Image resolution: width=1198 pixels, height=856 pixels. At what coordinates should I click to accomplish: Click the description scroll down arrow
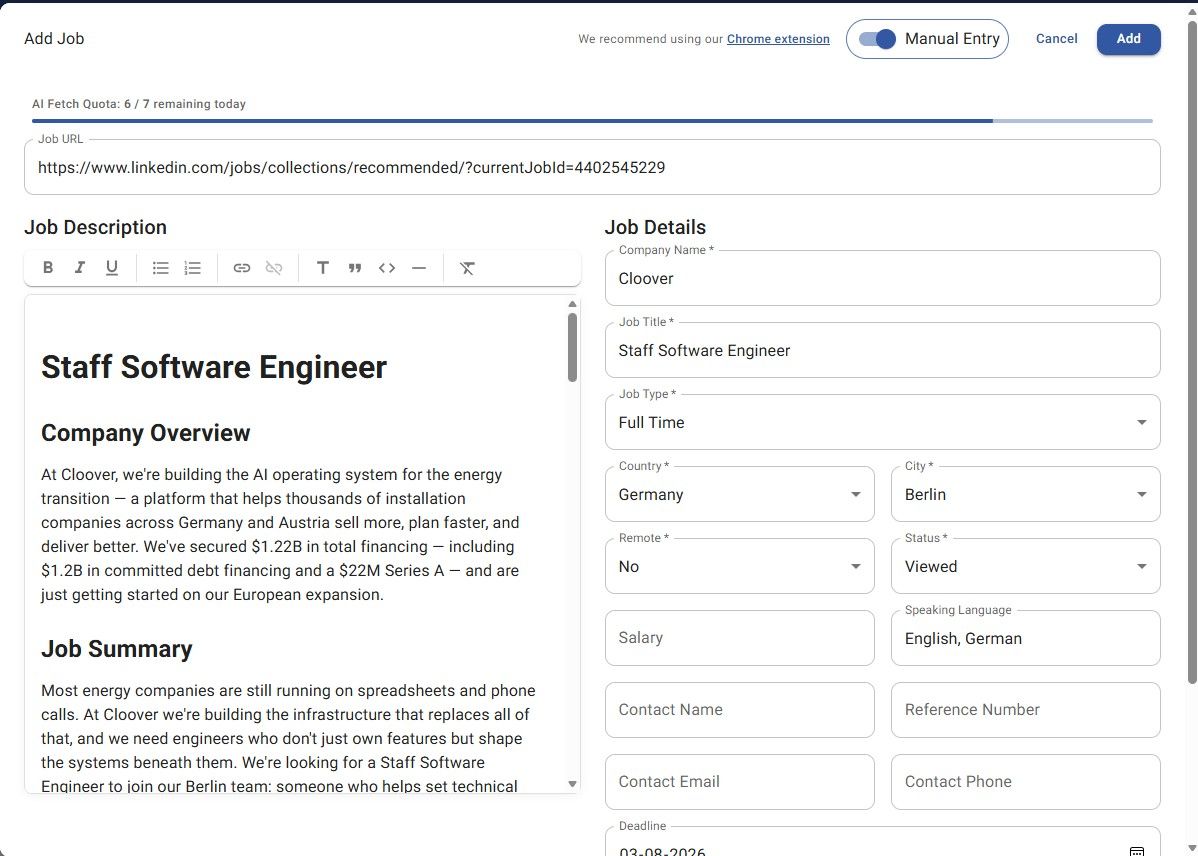click(572, 784)
